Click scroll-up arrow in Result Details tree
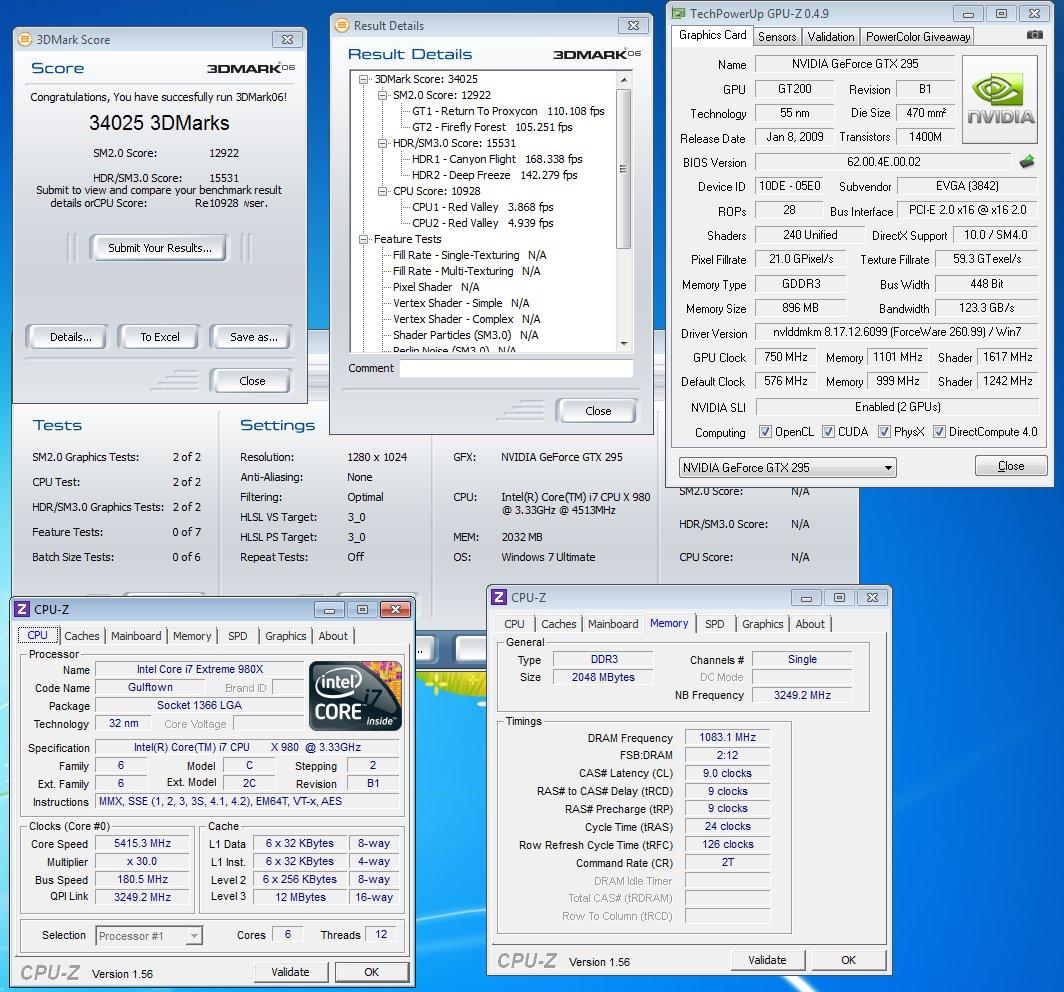 coord(624,80)
